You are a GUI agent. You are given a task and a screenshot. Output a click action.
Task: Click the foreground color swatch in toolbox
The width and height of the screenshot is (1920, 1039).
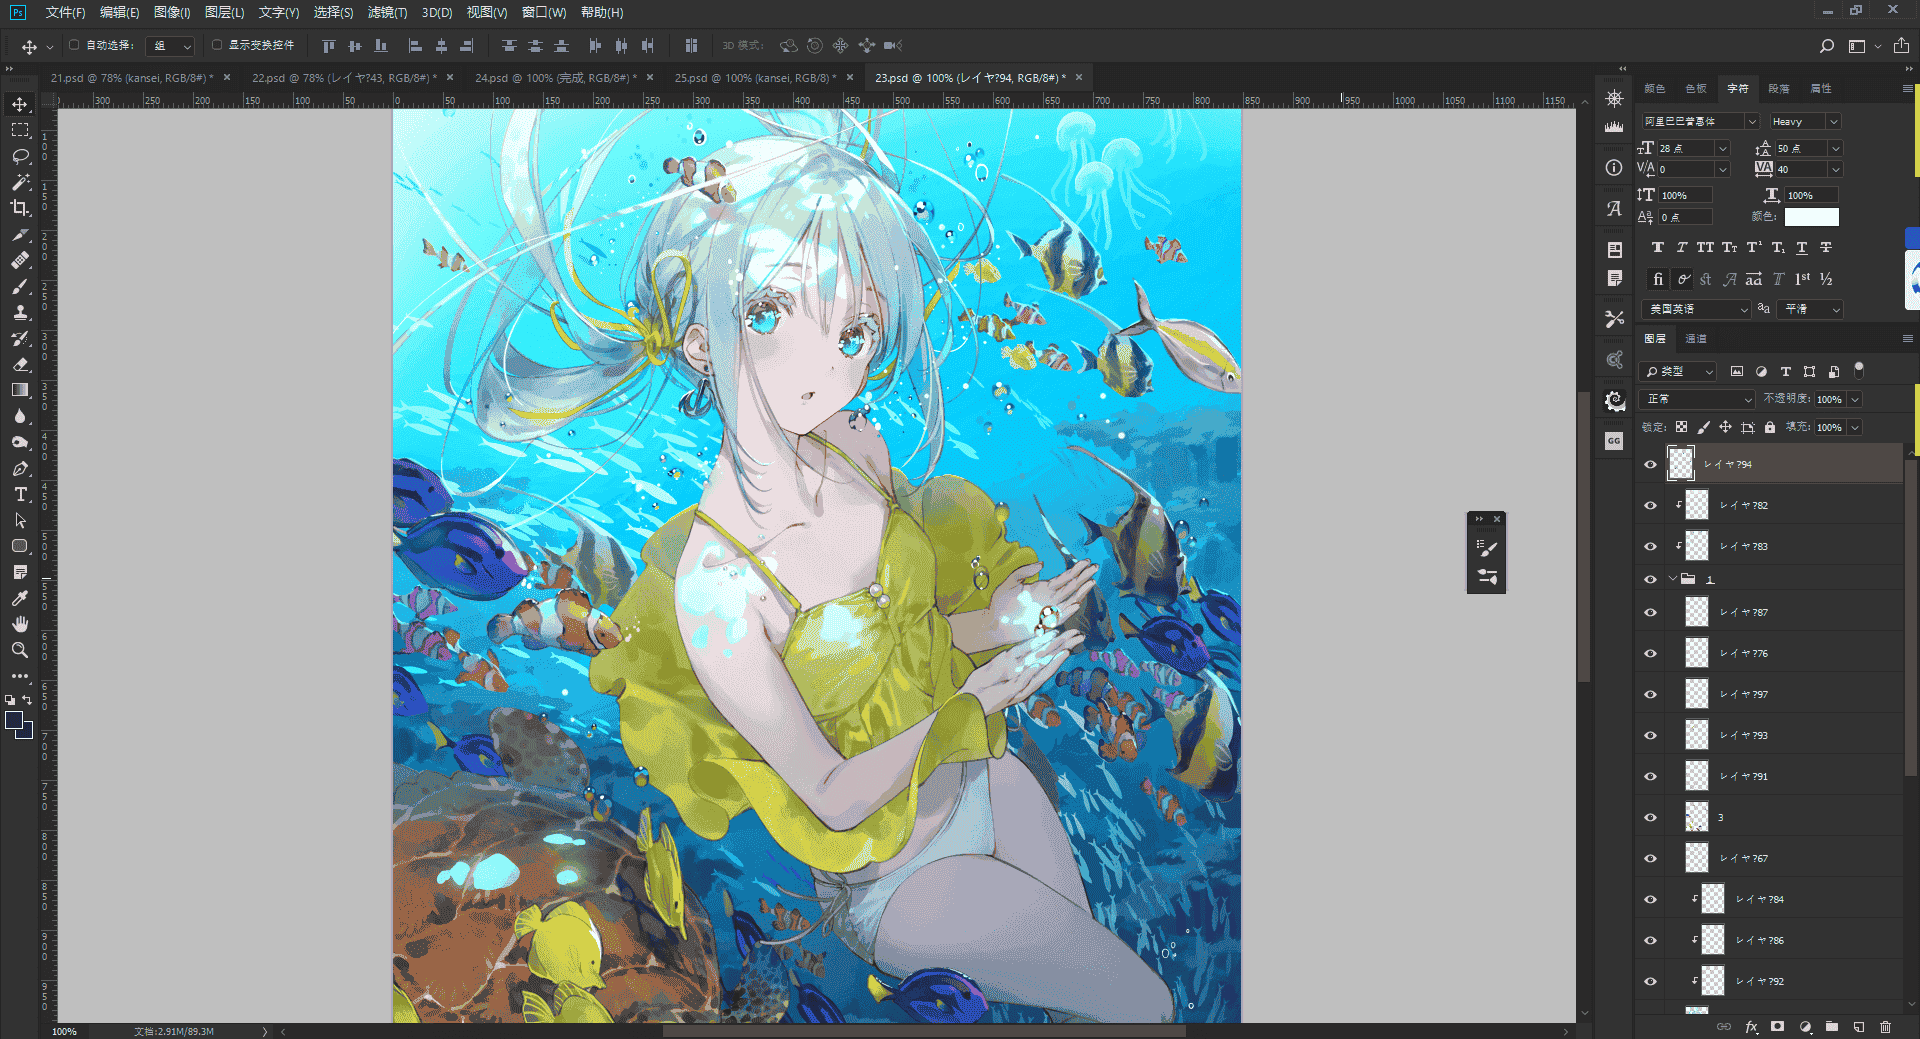tap(14, 720)
